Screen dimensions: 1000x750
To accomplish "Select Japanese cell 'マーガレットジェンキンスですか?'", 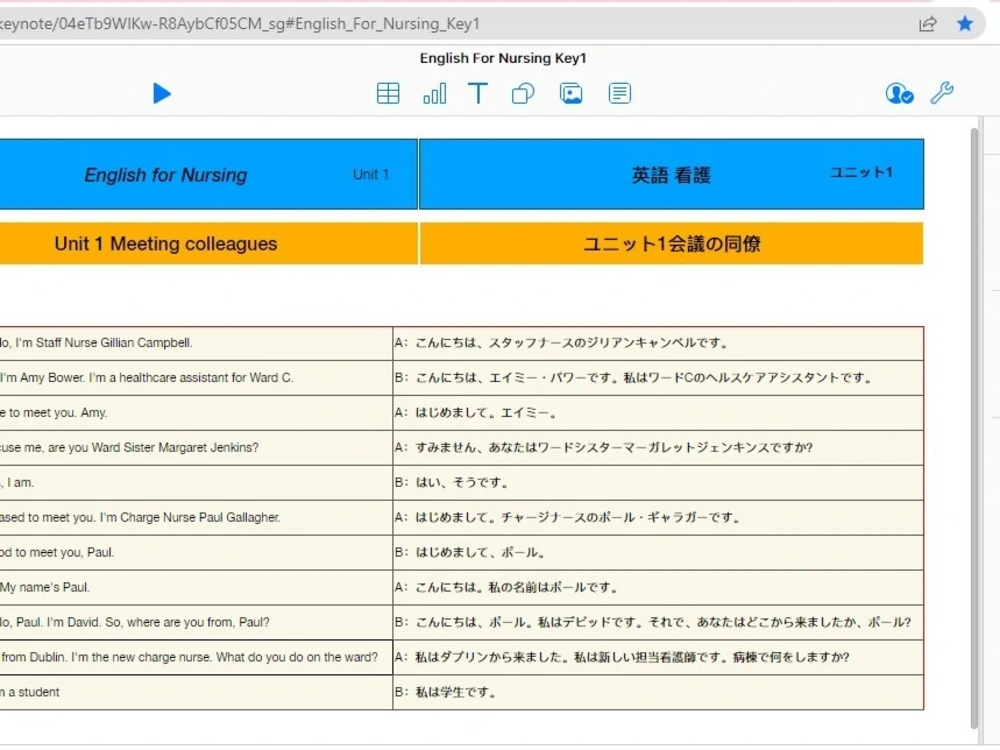I will (x=658, y=448).
